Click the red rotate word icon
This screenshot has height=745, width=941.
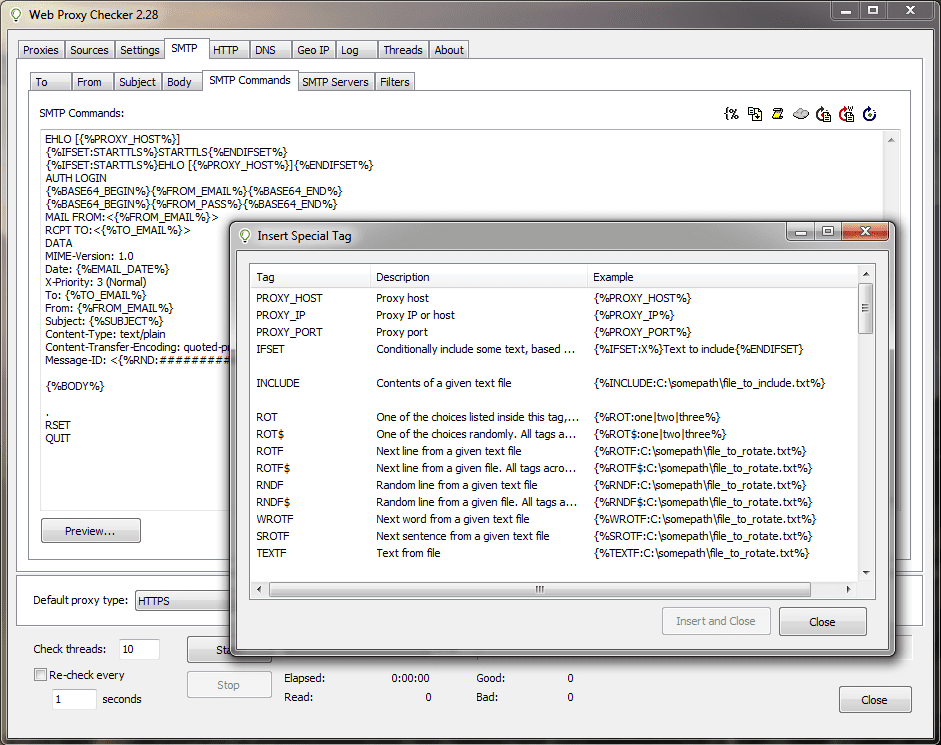tap(846, 113)
